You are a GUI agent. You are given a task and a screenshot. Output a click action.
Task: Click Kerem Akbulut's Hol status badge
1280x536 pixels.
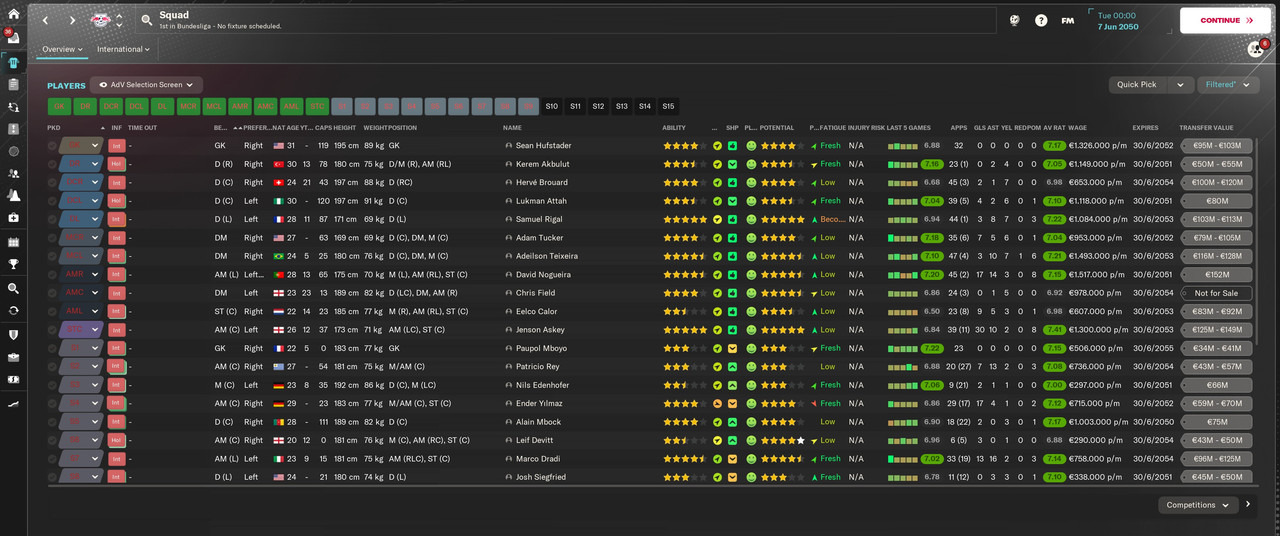[116, 164]
